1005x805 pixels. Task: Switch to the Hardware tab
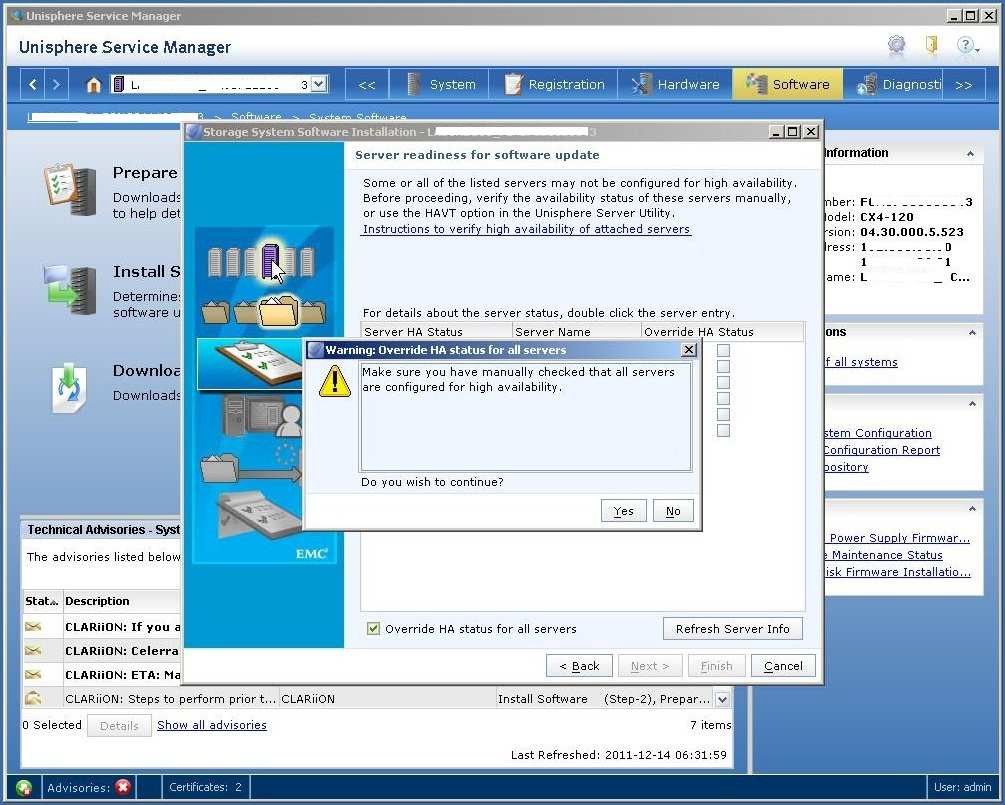[675, 85]
